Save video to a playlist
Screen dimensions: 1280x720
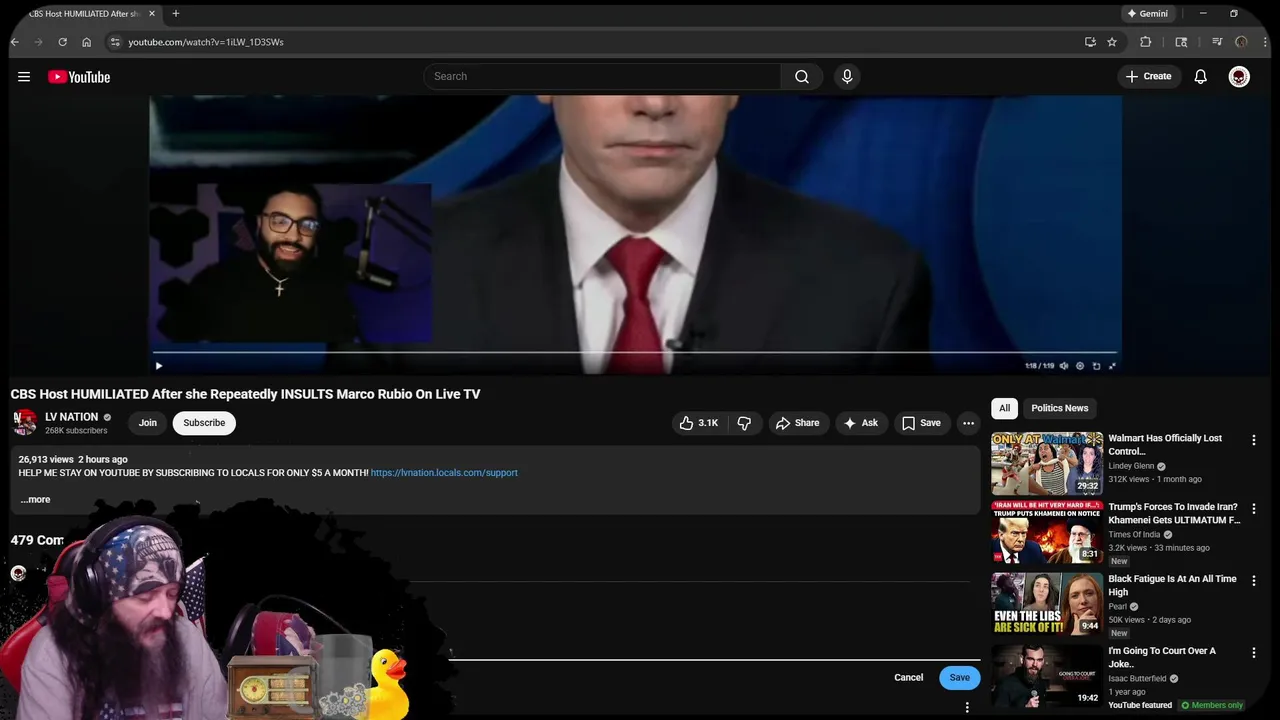click(921, 423)
